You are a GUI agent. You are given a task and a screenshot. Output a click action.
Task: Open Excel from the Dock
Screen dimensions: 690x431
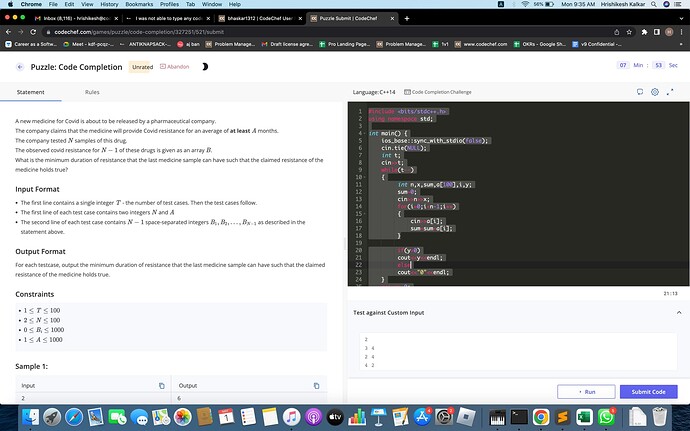coord(584,416)
